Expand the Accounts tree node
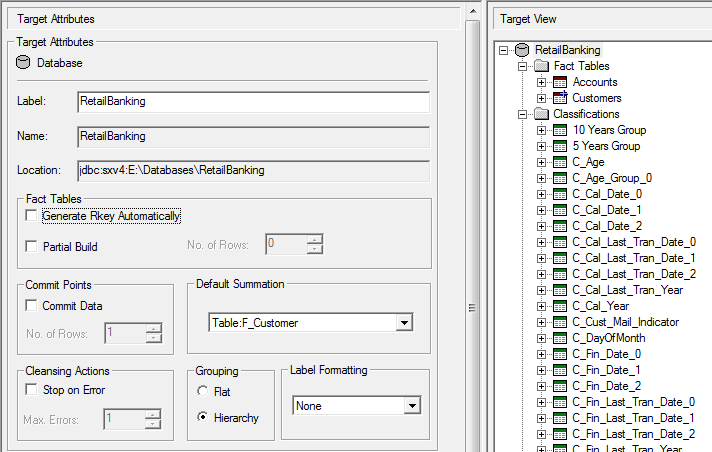 tap(541, 82)
